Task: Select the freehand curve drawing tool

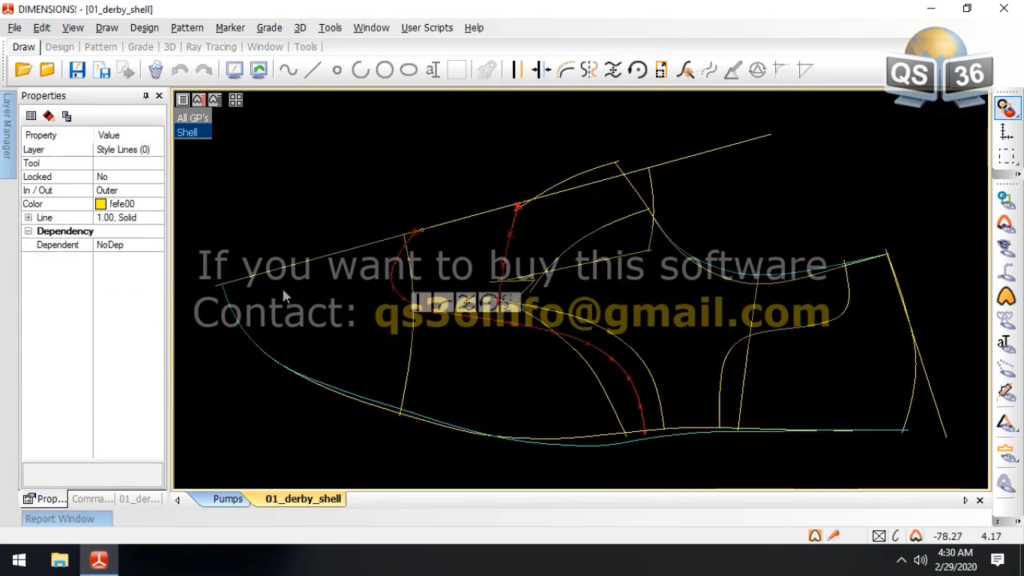Action: (x=286, y=69)
